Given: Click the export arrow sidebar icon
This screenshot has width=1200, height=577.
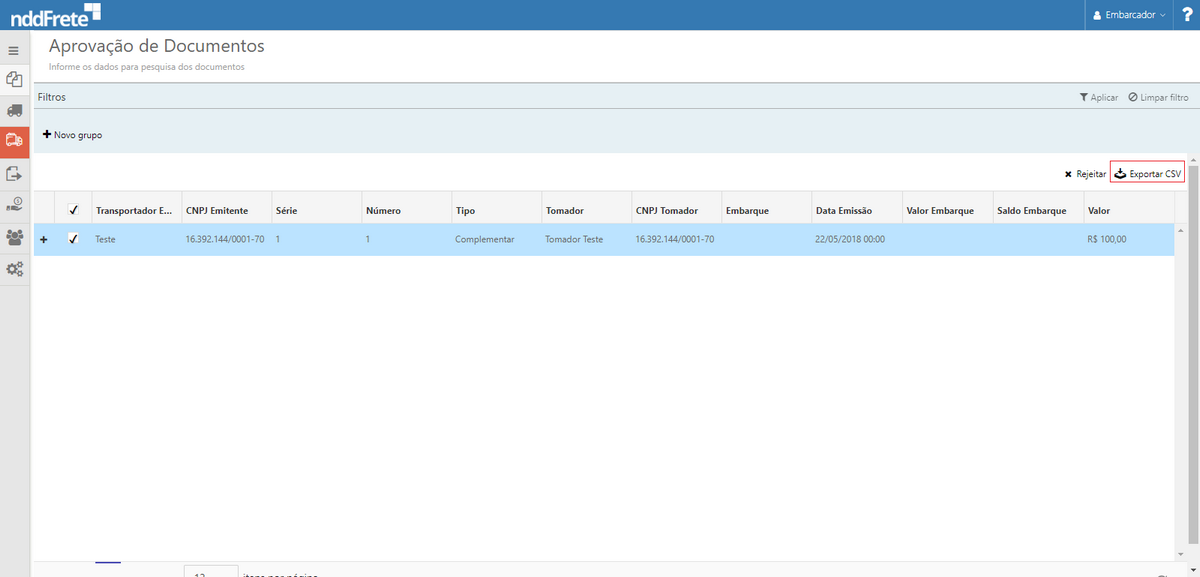Looking at the screenshot, I should [x=14, y=173].
